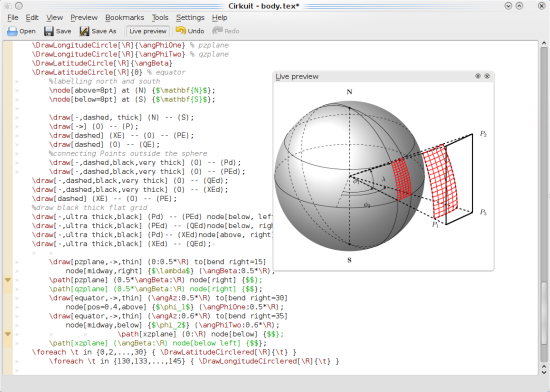
Task: Click the green \path[qzplane] line
Action: tap(155, 289)
